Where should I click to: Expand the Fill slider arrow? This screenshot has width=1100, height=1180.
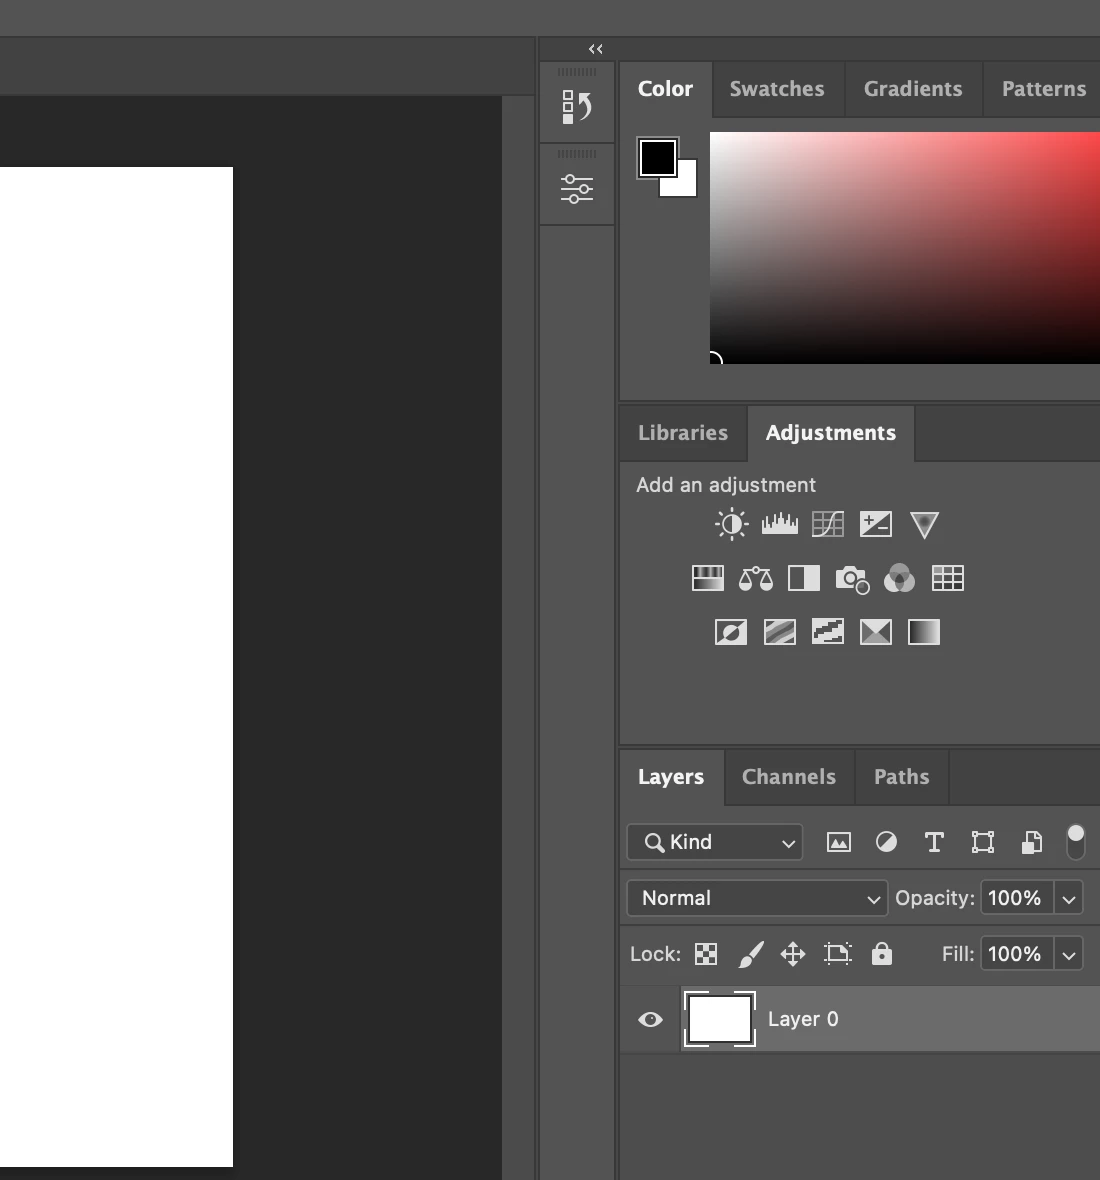click(1068, 955)
